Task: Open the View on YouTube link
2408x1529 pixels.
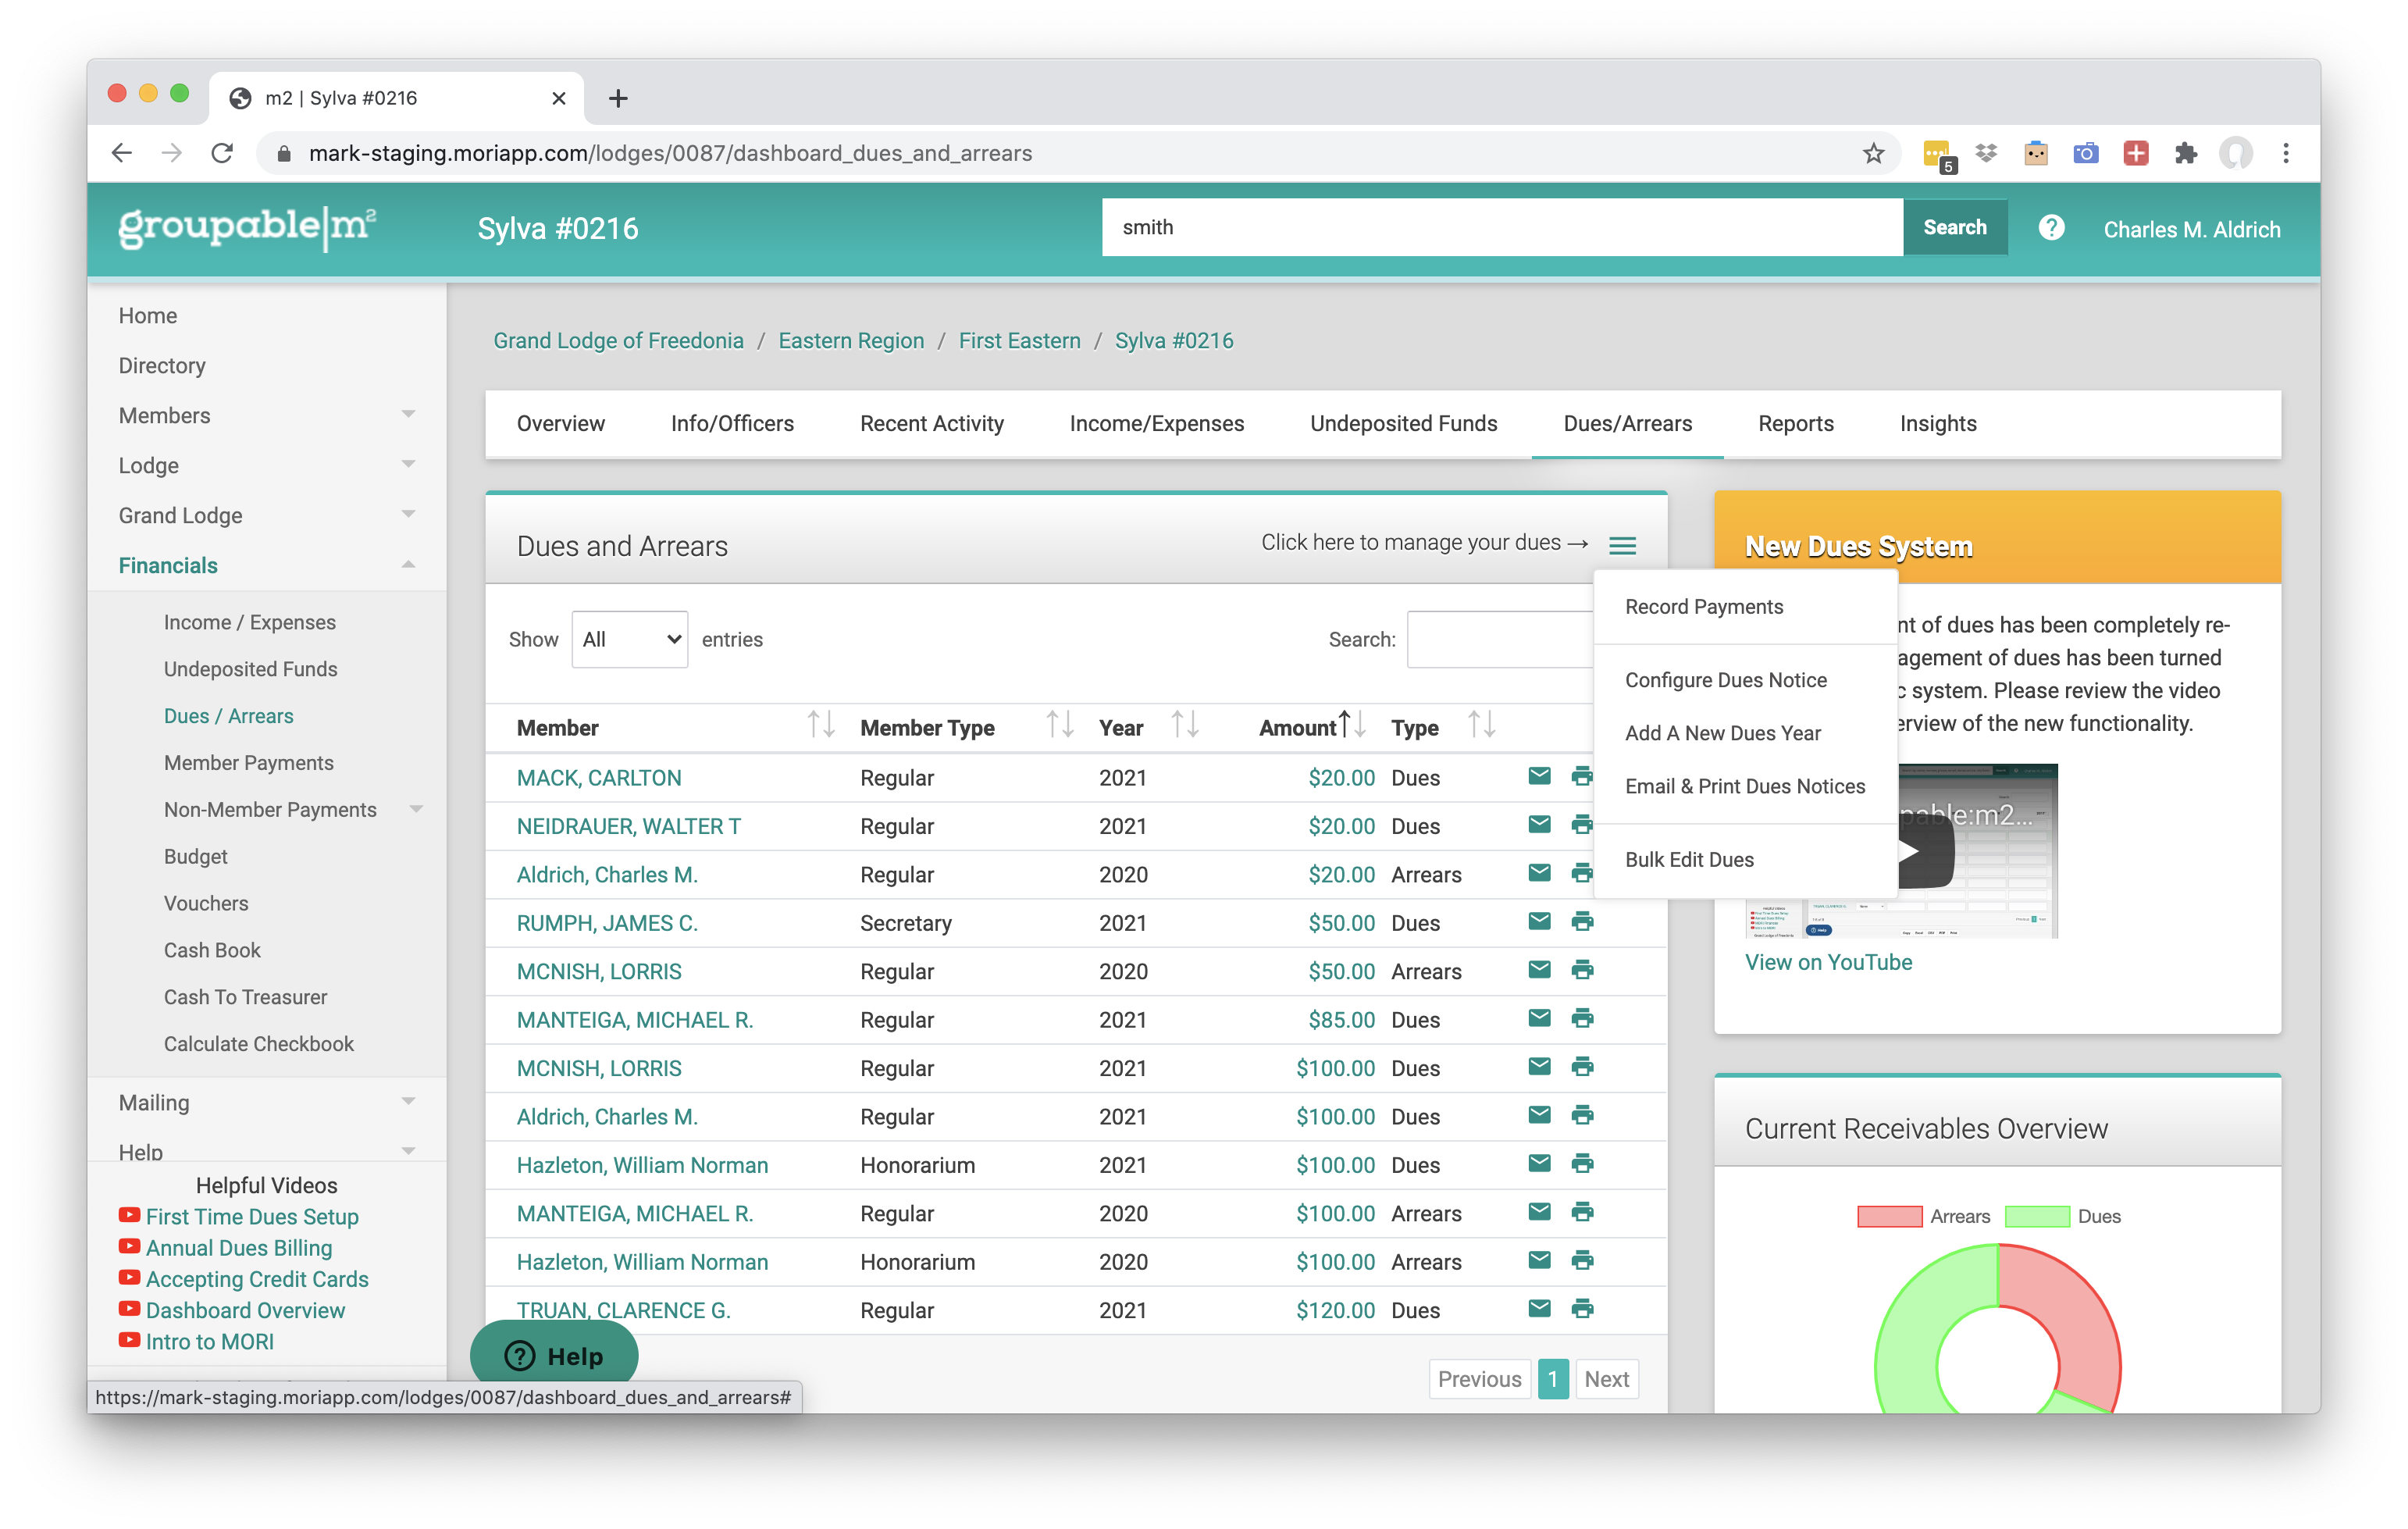Action: point(1827,962)
